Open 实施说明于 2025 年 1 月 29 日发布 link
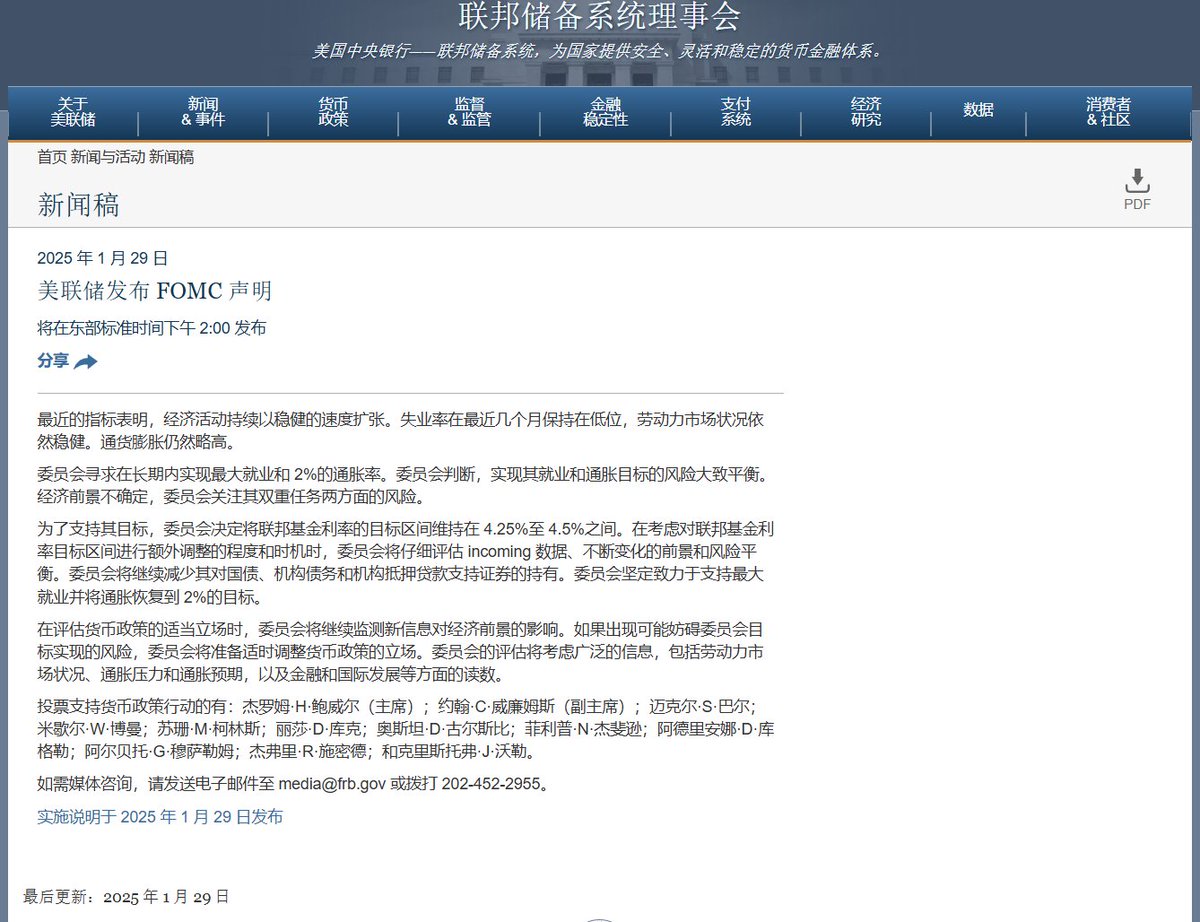 click(x=160, y=817)
